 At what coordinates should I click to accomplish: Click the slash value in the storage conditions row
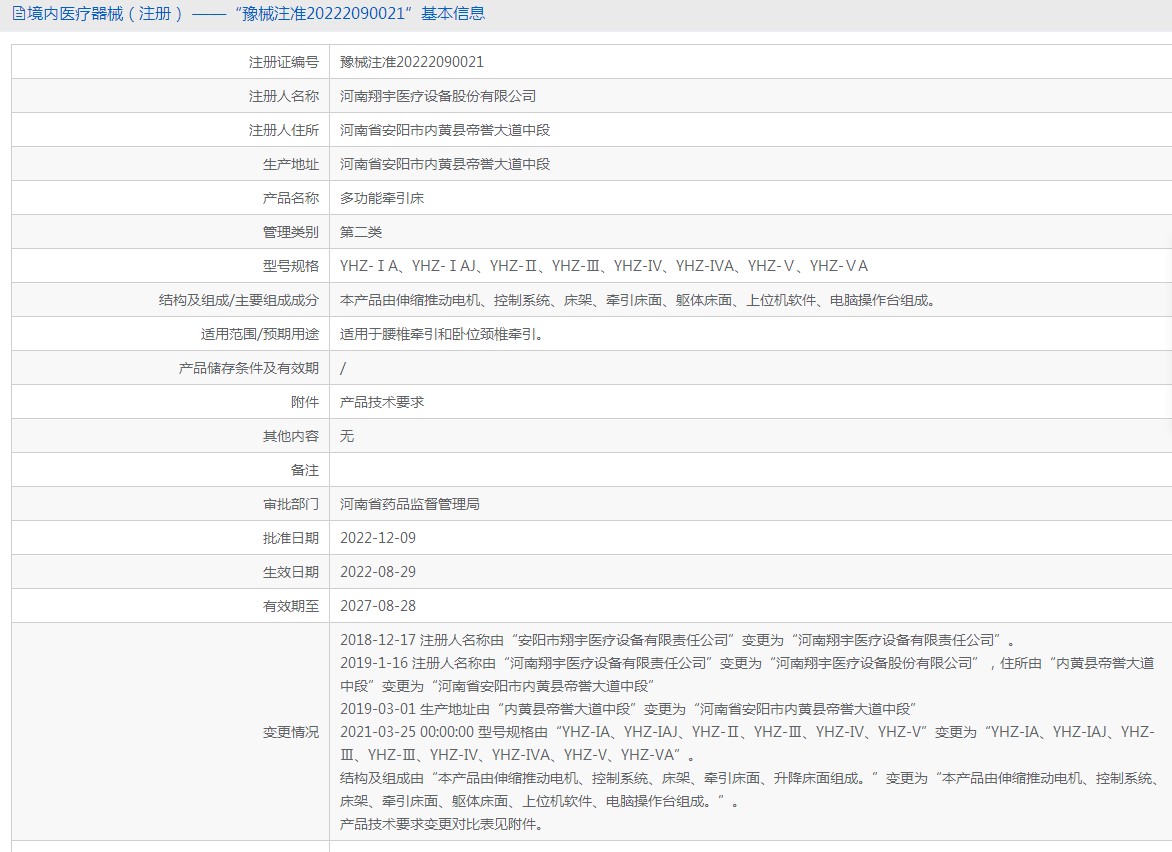[343, 368]
